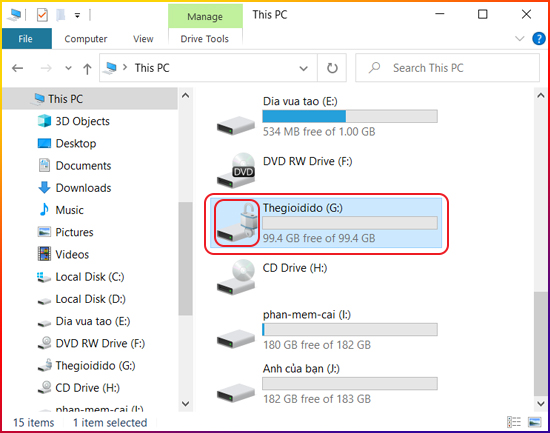This screenshot has height=433, width=550.
Task: Click the address bar path chevron before This PC
Action: (125, 67)
